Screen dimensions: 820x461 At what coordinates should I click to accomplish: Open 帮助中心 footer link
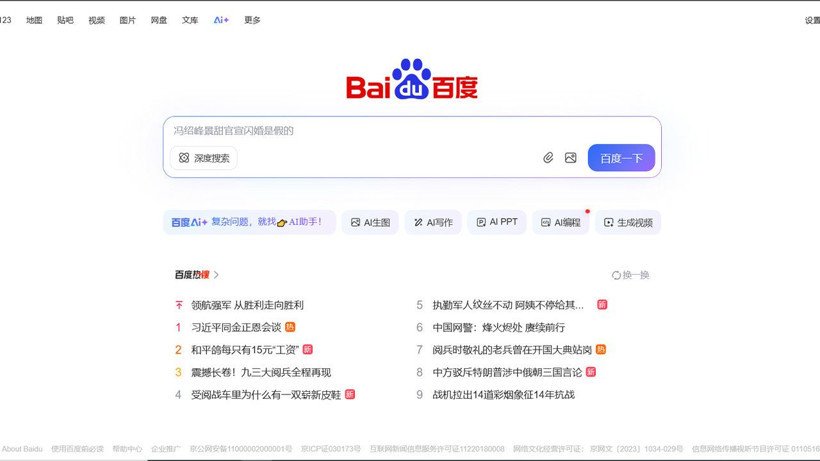(127, 448)
